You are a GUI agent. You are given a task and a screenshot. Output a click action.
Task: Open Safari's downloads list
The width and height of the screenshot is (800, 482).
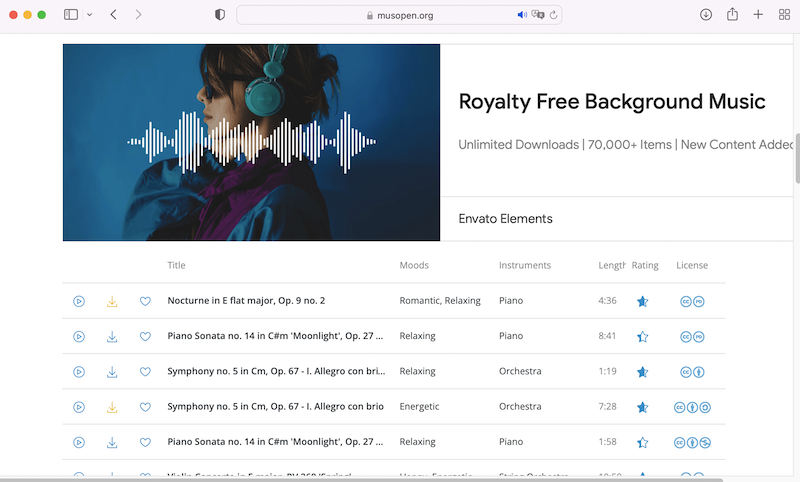click(x=706, y=15)
